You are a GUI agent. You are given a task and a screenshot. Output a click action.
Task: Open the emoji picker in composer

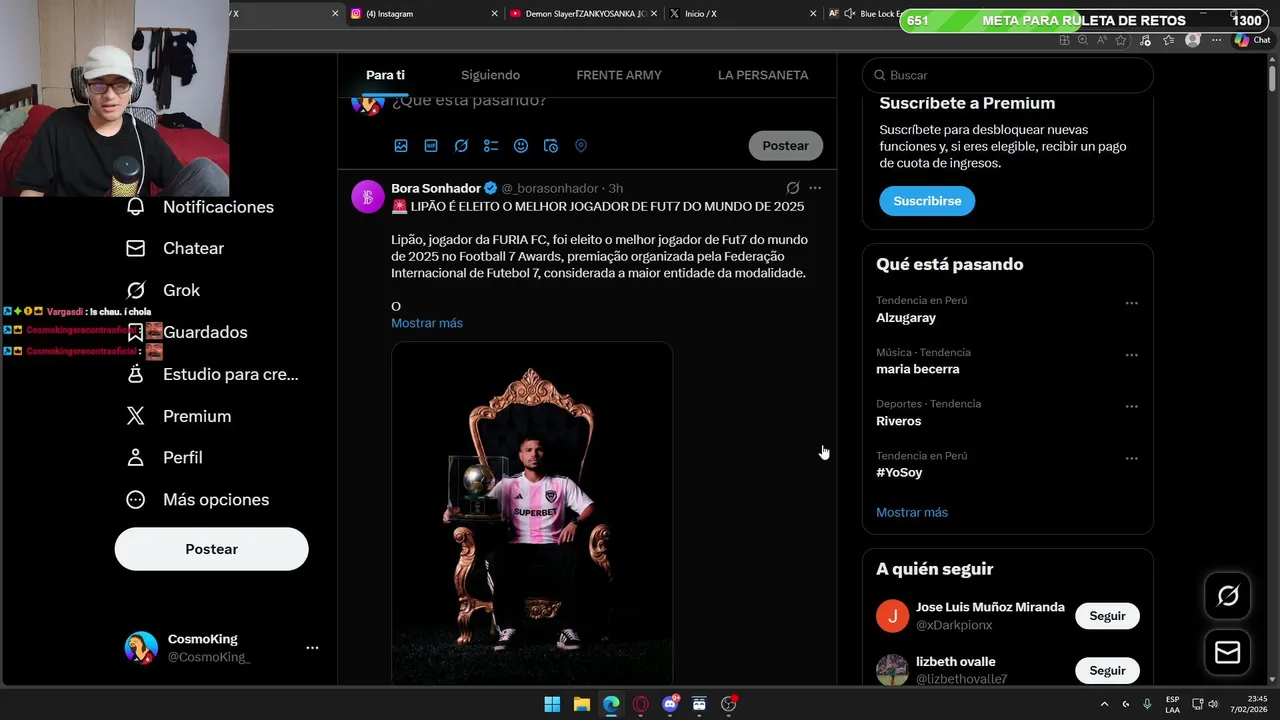coord(521,146)
